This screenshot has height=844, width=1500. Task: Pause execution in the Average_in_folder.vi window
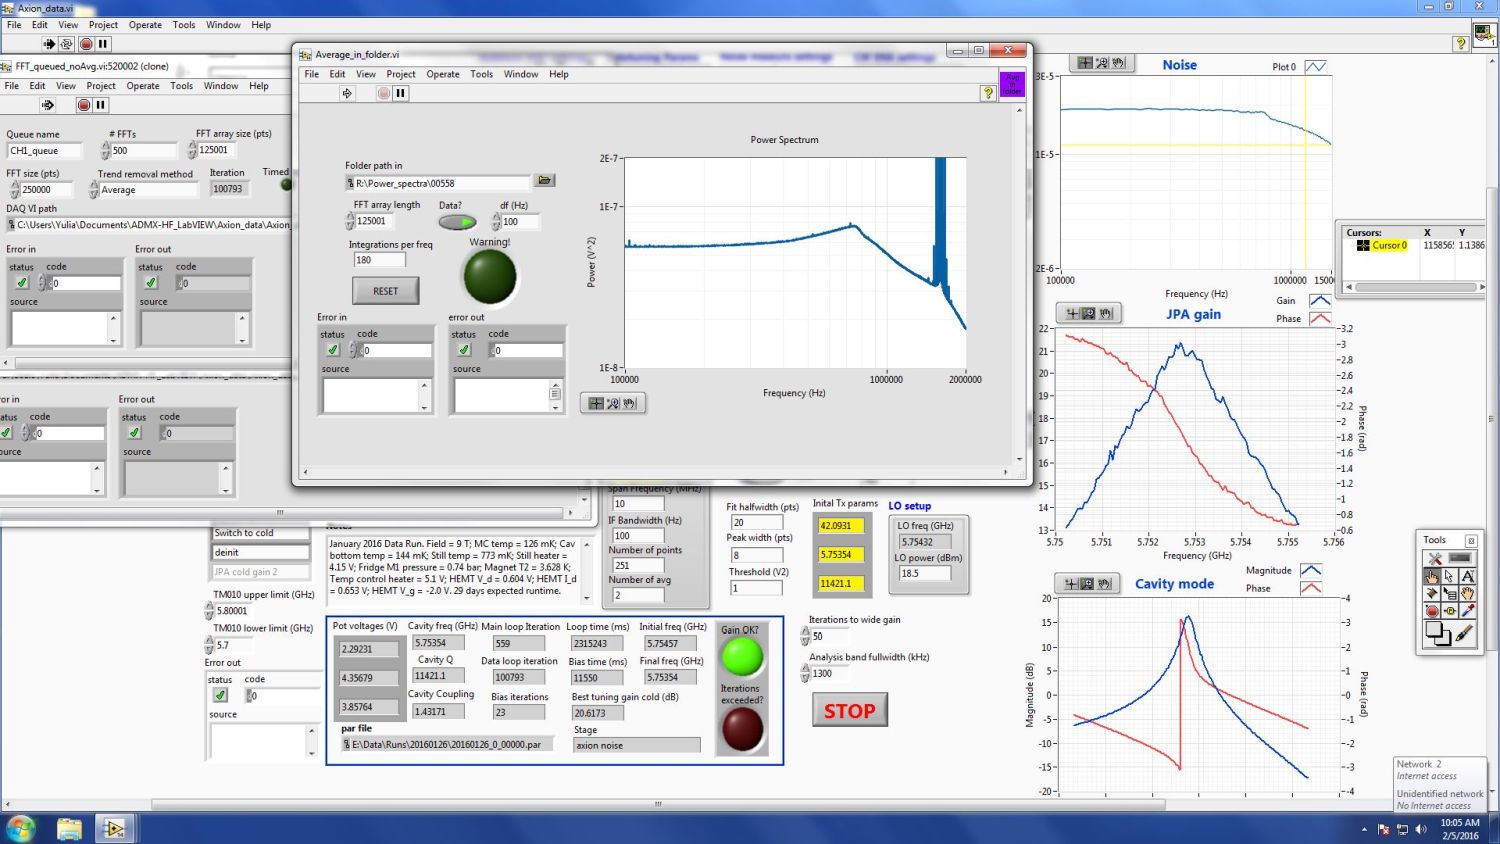click(400, 93)
